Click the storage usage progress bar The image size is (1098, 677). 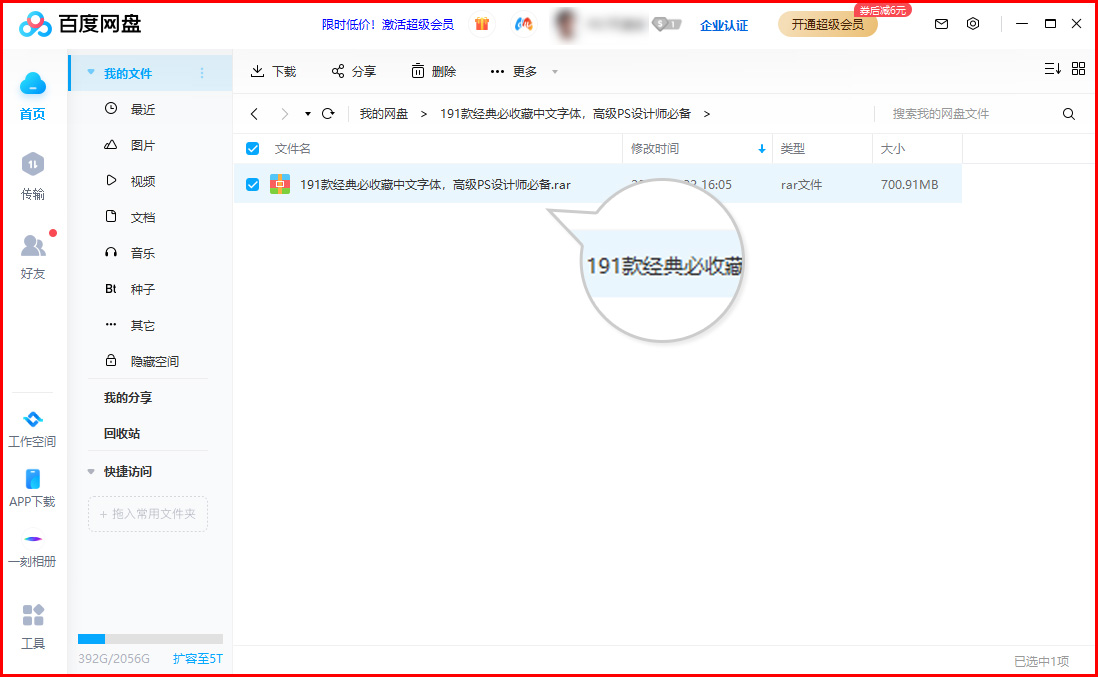coord(150,638)
